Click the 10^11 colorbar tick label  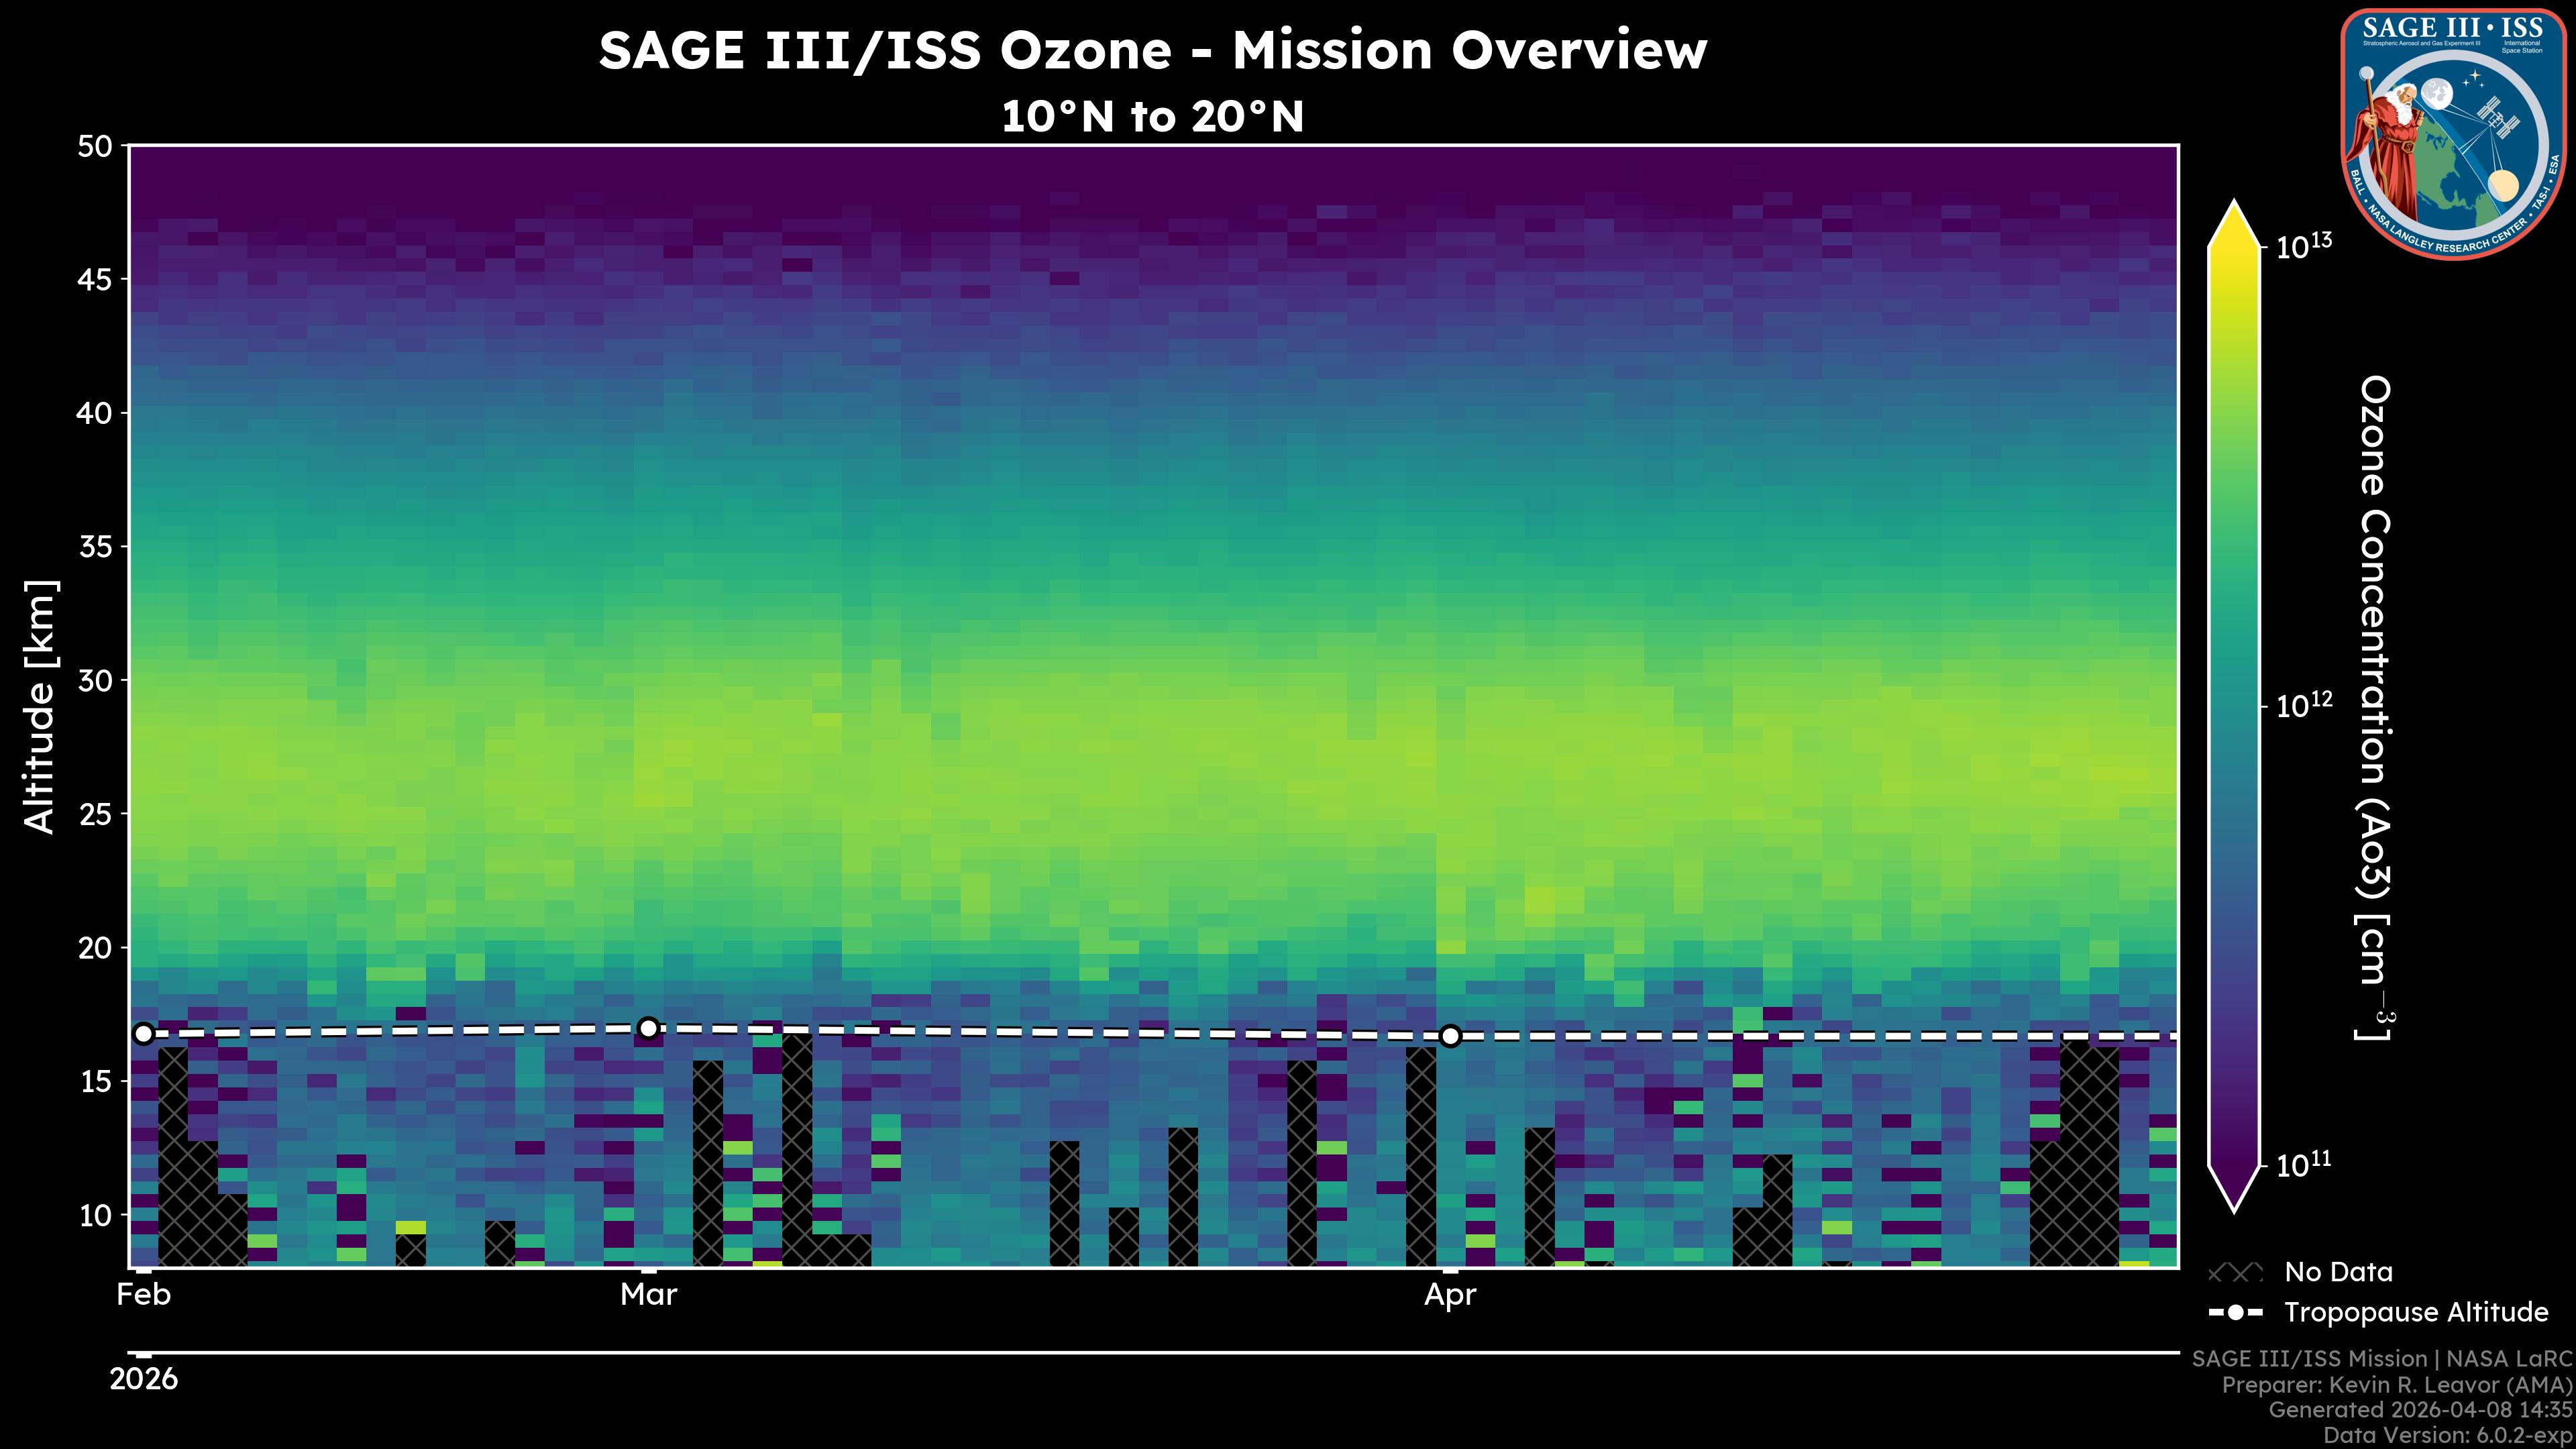[2303, 1165]
